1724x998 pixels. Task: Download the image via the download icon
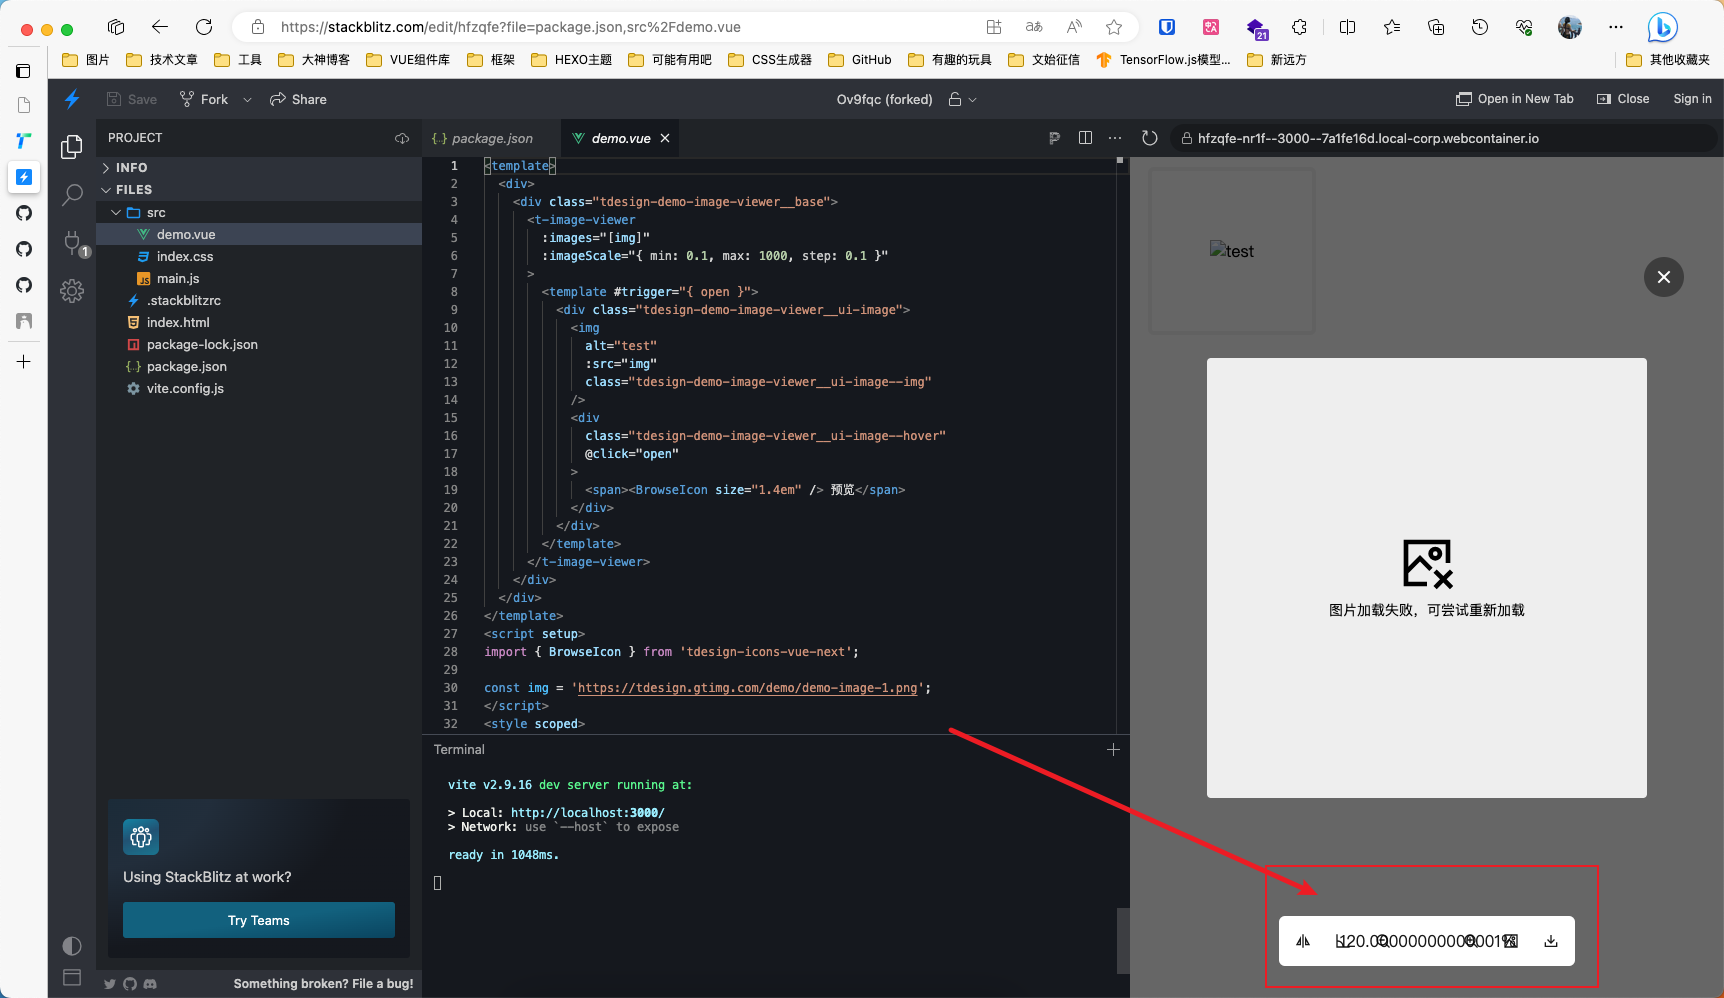(x=1551, y=941)
